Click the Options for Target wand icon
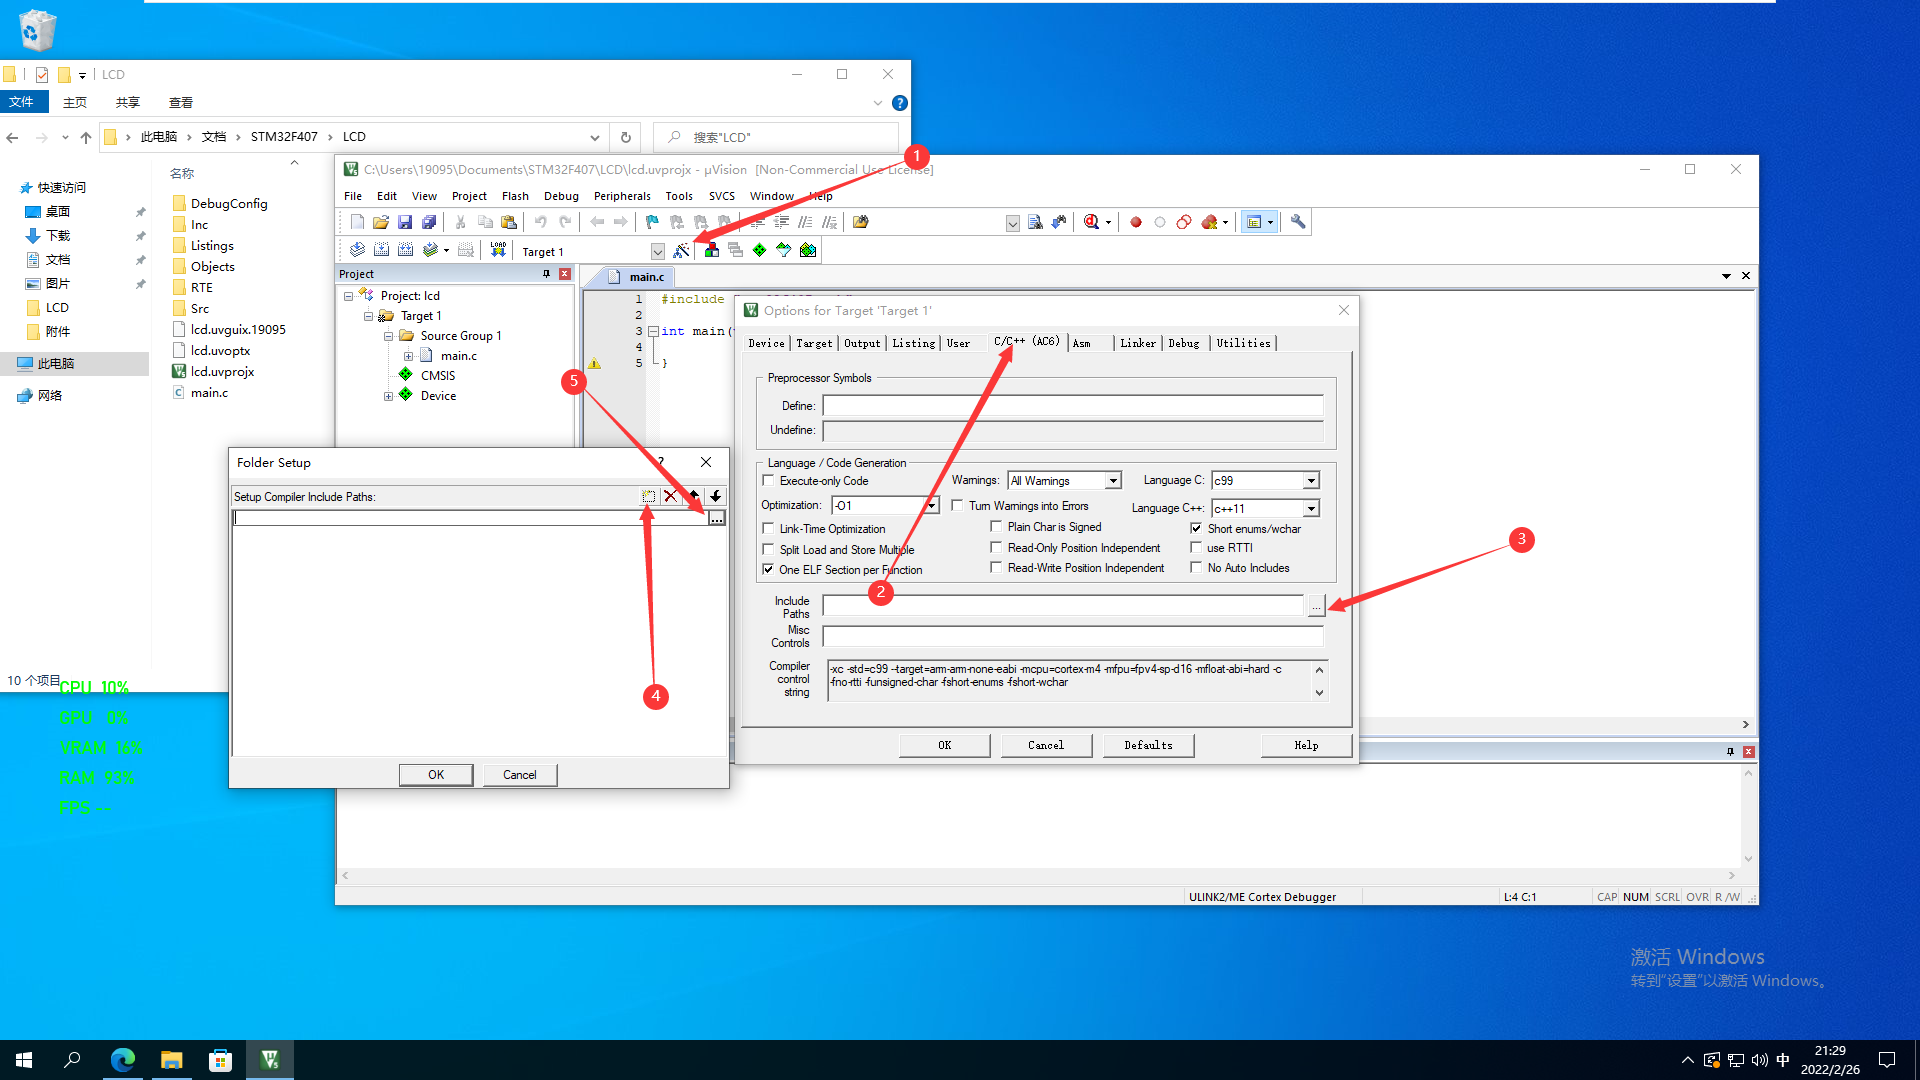This screenshot has width=1920, height=1080. pos(681,250)
